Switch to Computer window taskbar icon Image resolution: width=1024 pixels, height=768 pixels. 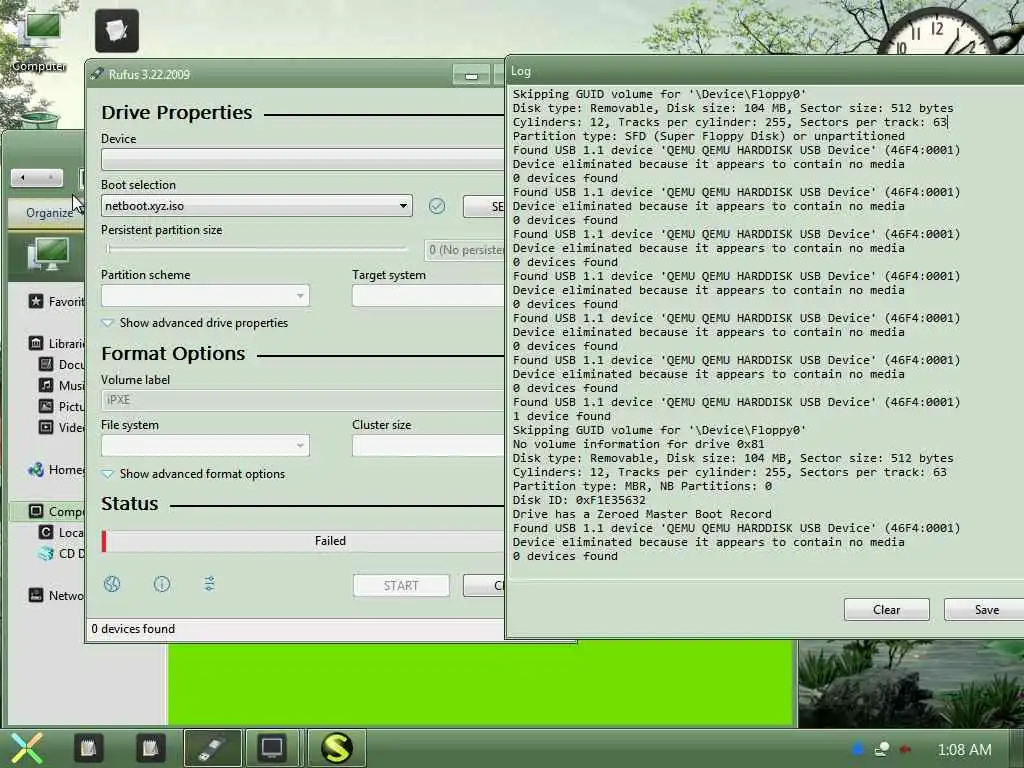[272, 748]
